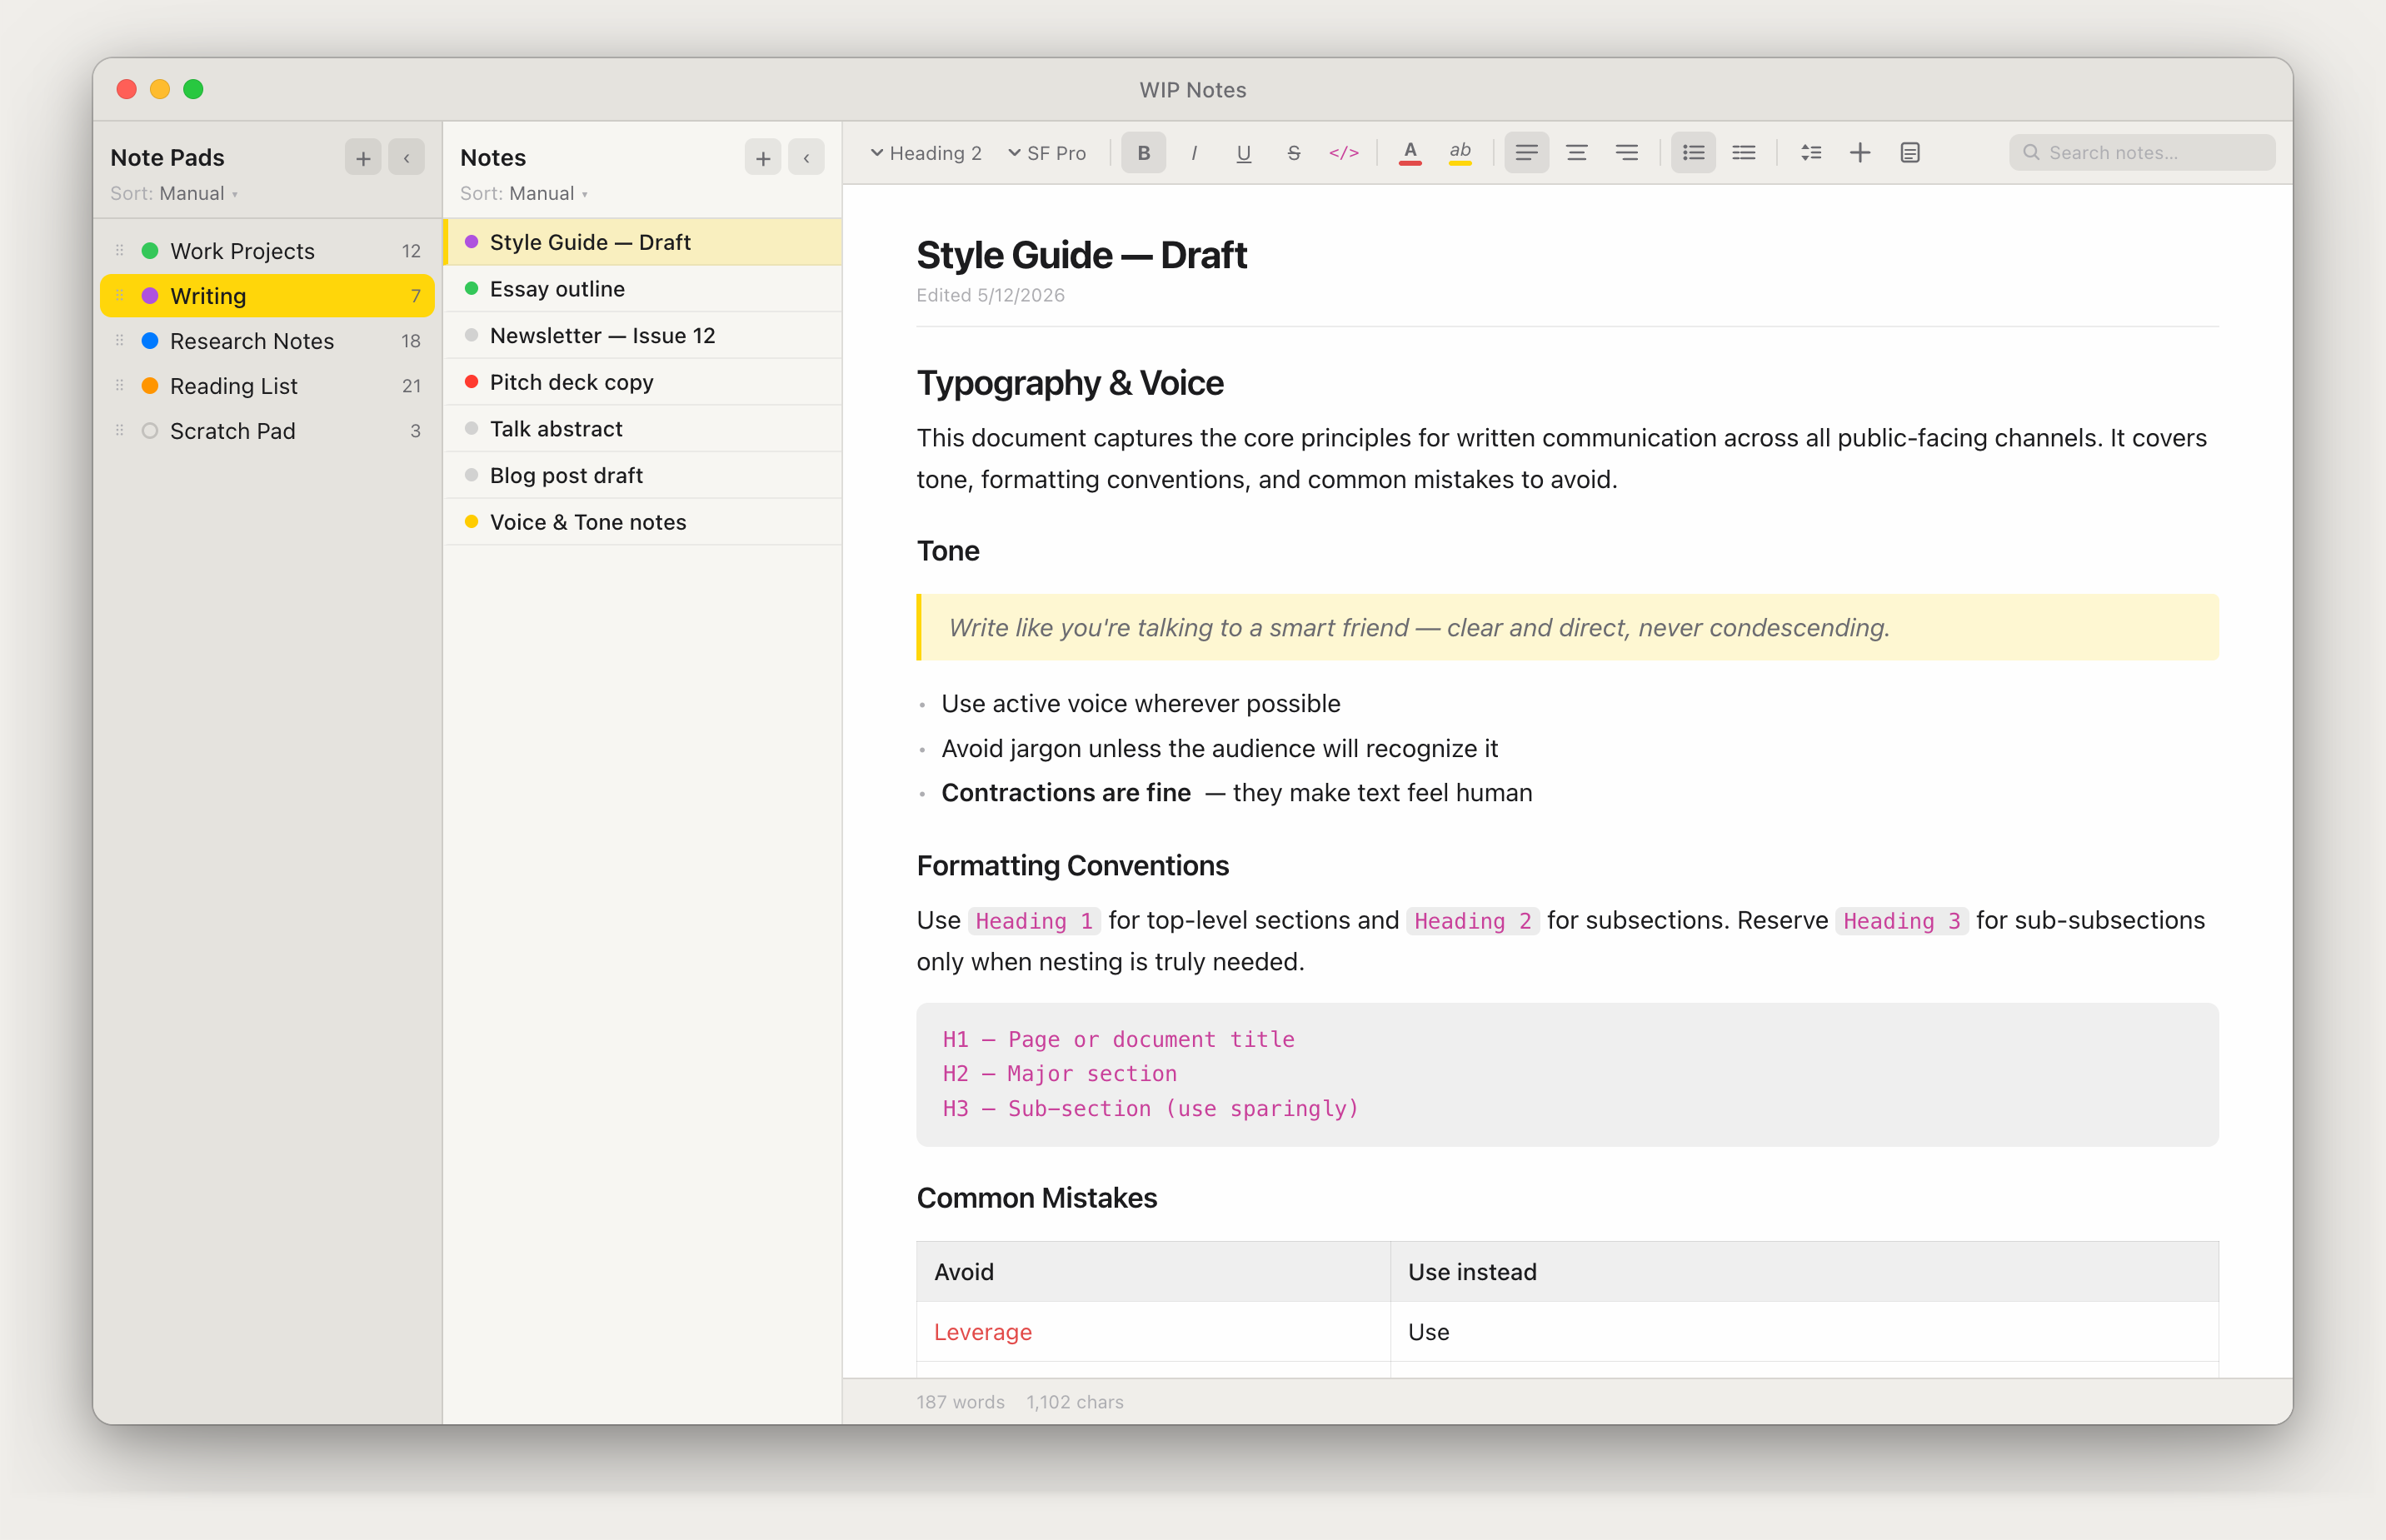Open the Newsletter — Issue 12 note
Viewport: 2386px width, 1540px height.
point(643,336)
